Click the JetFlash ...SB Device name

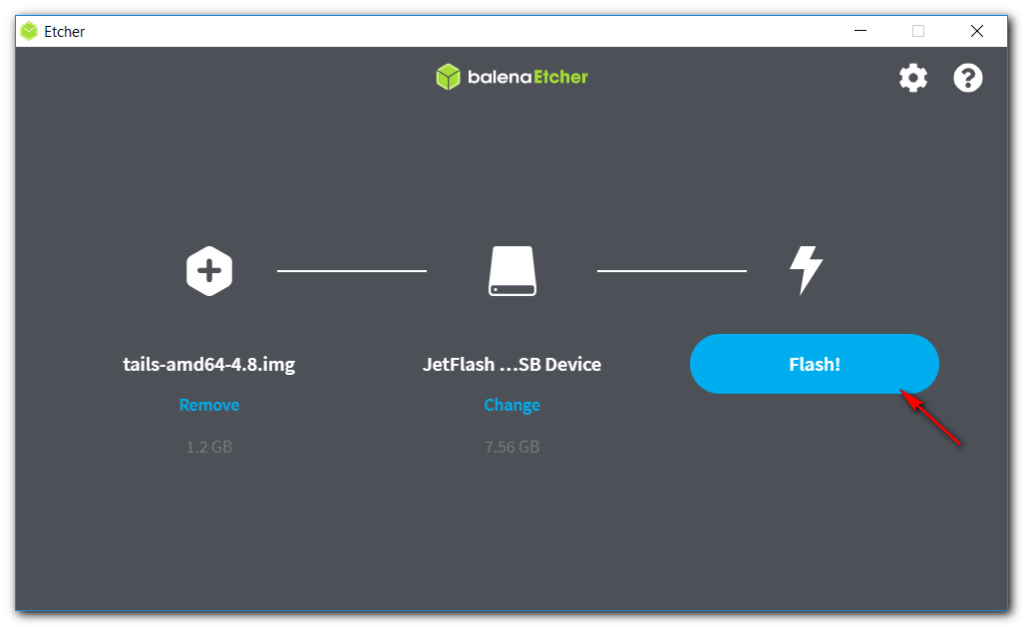click(x=512, y=364)
